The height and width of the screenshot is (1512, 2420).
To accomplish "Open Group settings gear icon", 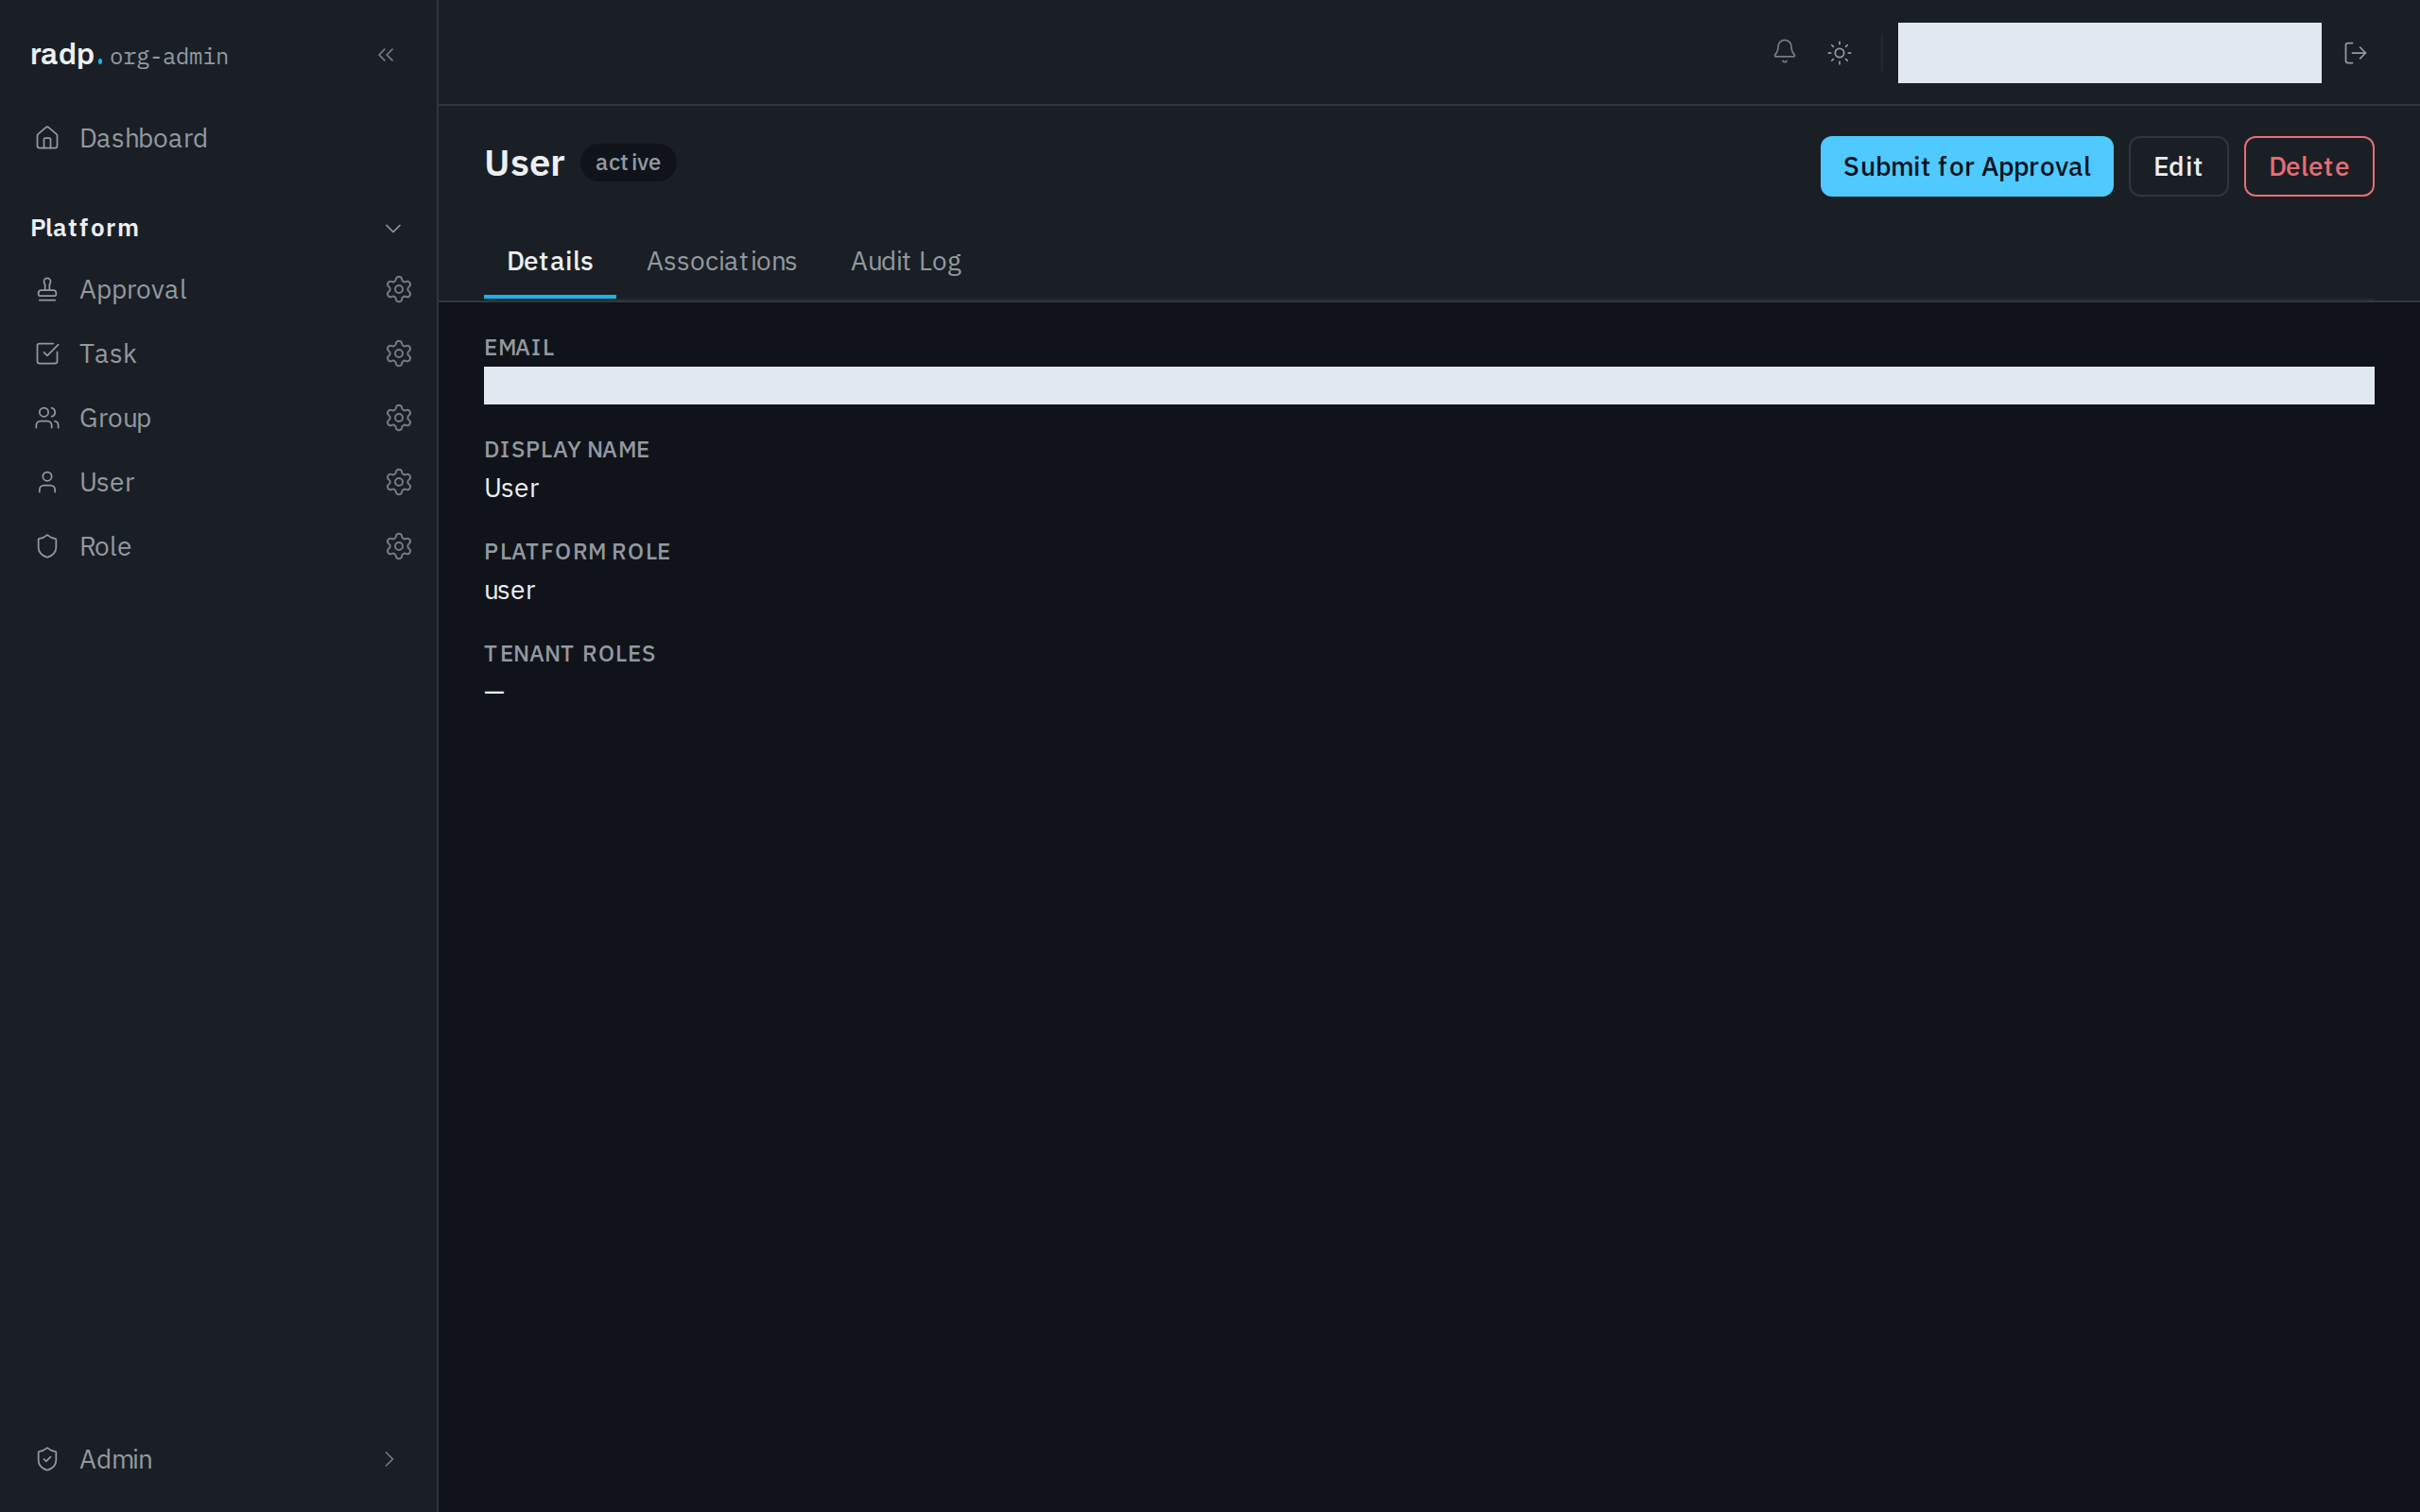I will coord(399,417).
